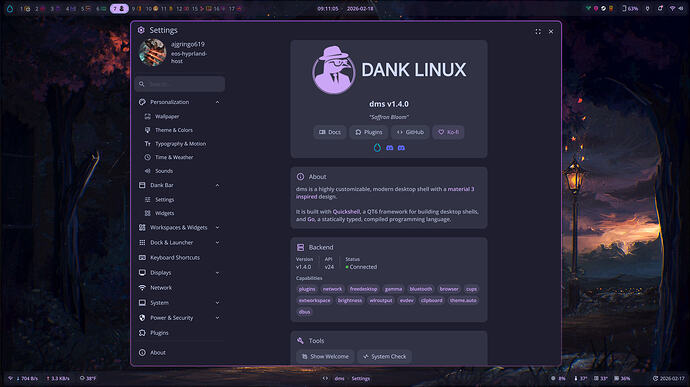This screenshot has width=690, height=387.
Task: Click the settings search field
Action: (180, 84)
